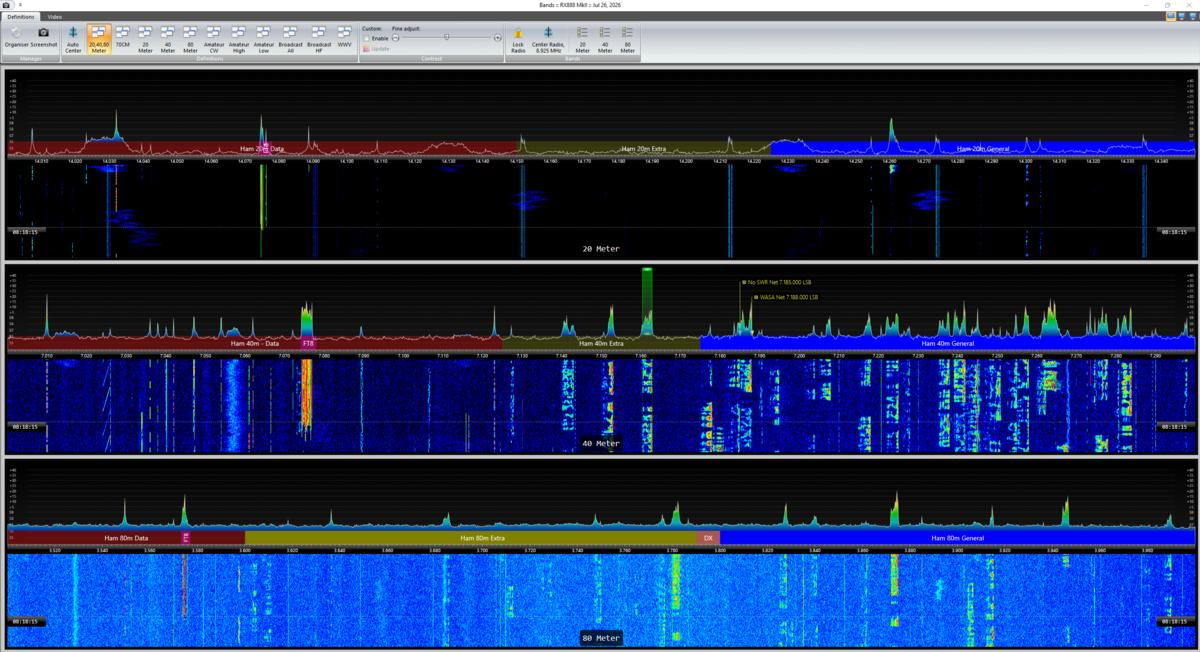This screenshot has width=1200, height=652.
Task: Click Center Radio, 8.925 MHz
Action: [x=548, y=39]
